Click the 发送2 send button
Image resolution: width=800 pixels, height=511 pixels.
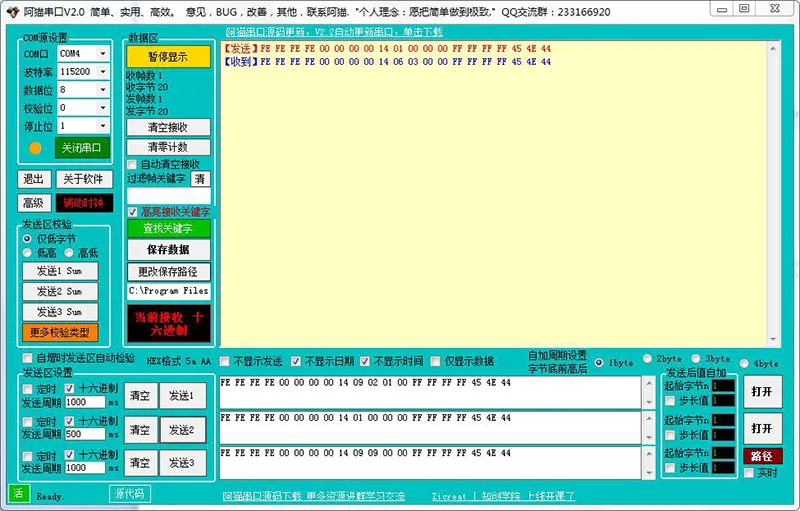click(182, 429)
